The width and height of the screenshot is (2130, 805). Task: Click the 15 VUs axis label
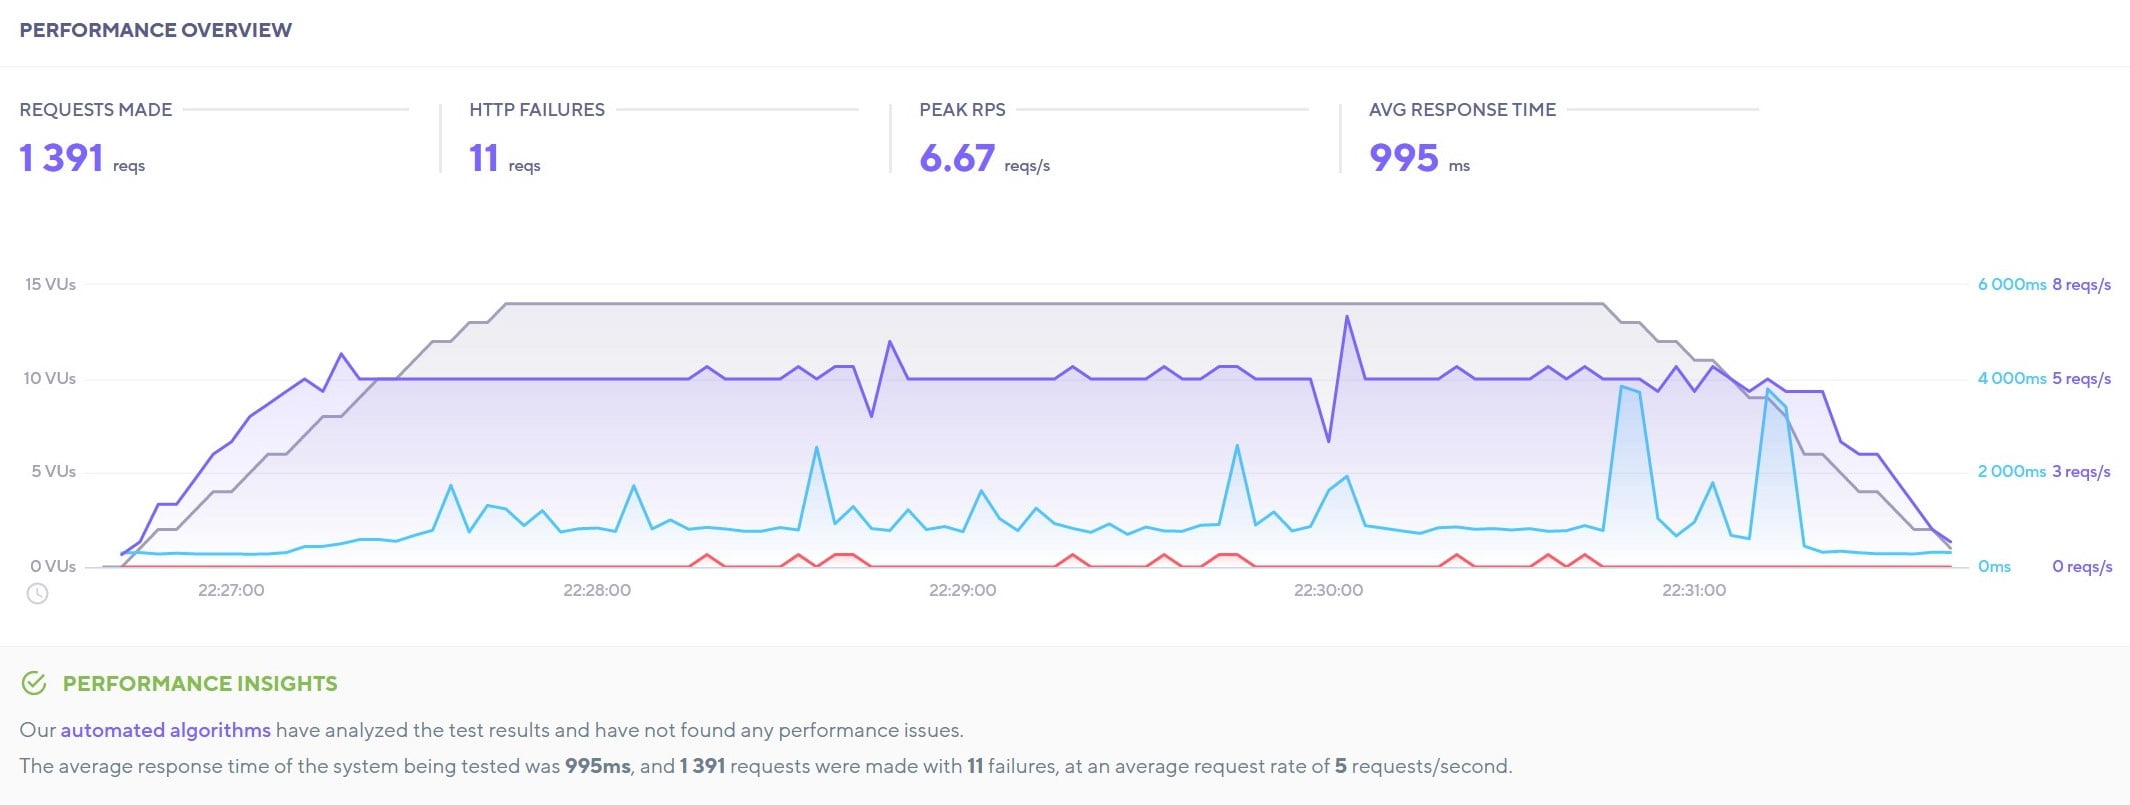click(x=50, y=284)
